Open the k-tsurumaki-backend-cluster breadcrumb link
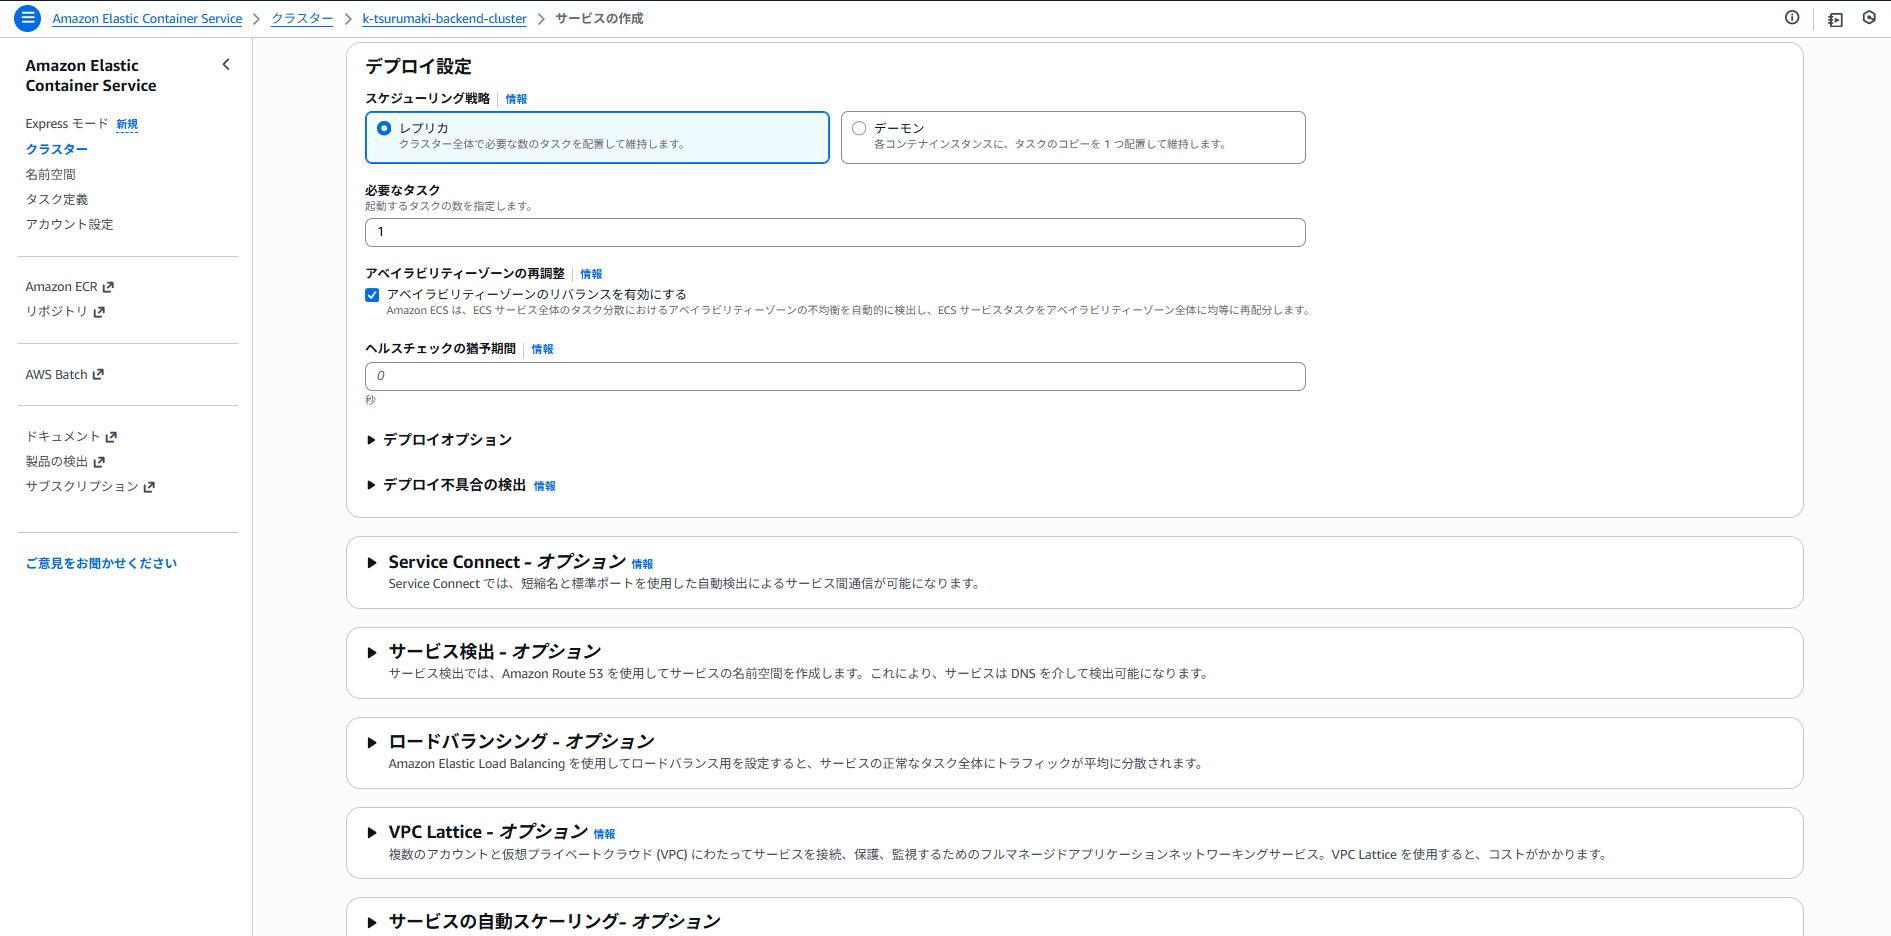Image resolution: width=1891 pixels, height=936 pixels. tap(444, 18)
